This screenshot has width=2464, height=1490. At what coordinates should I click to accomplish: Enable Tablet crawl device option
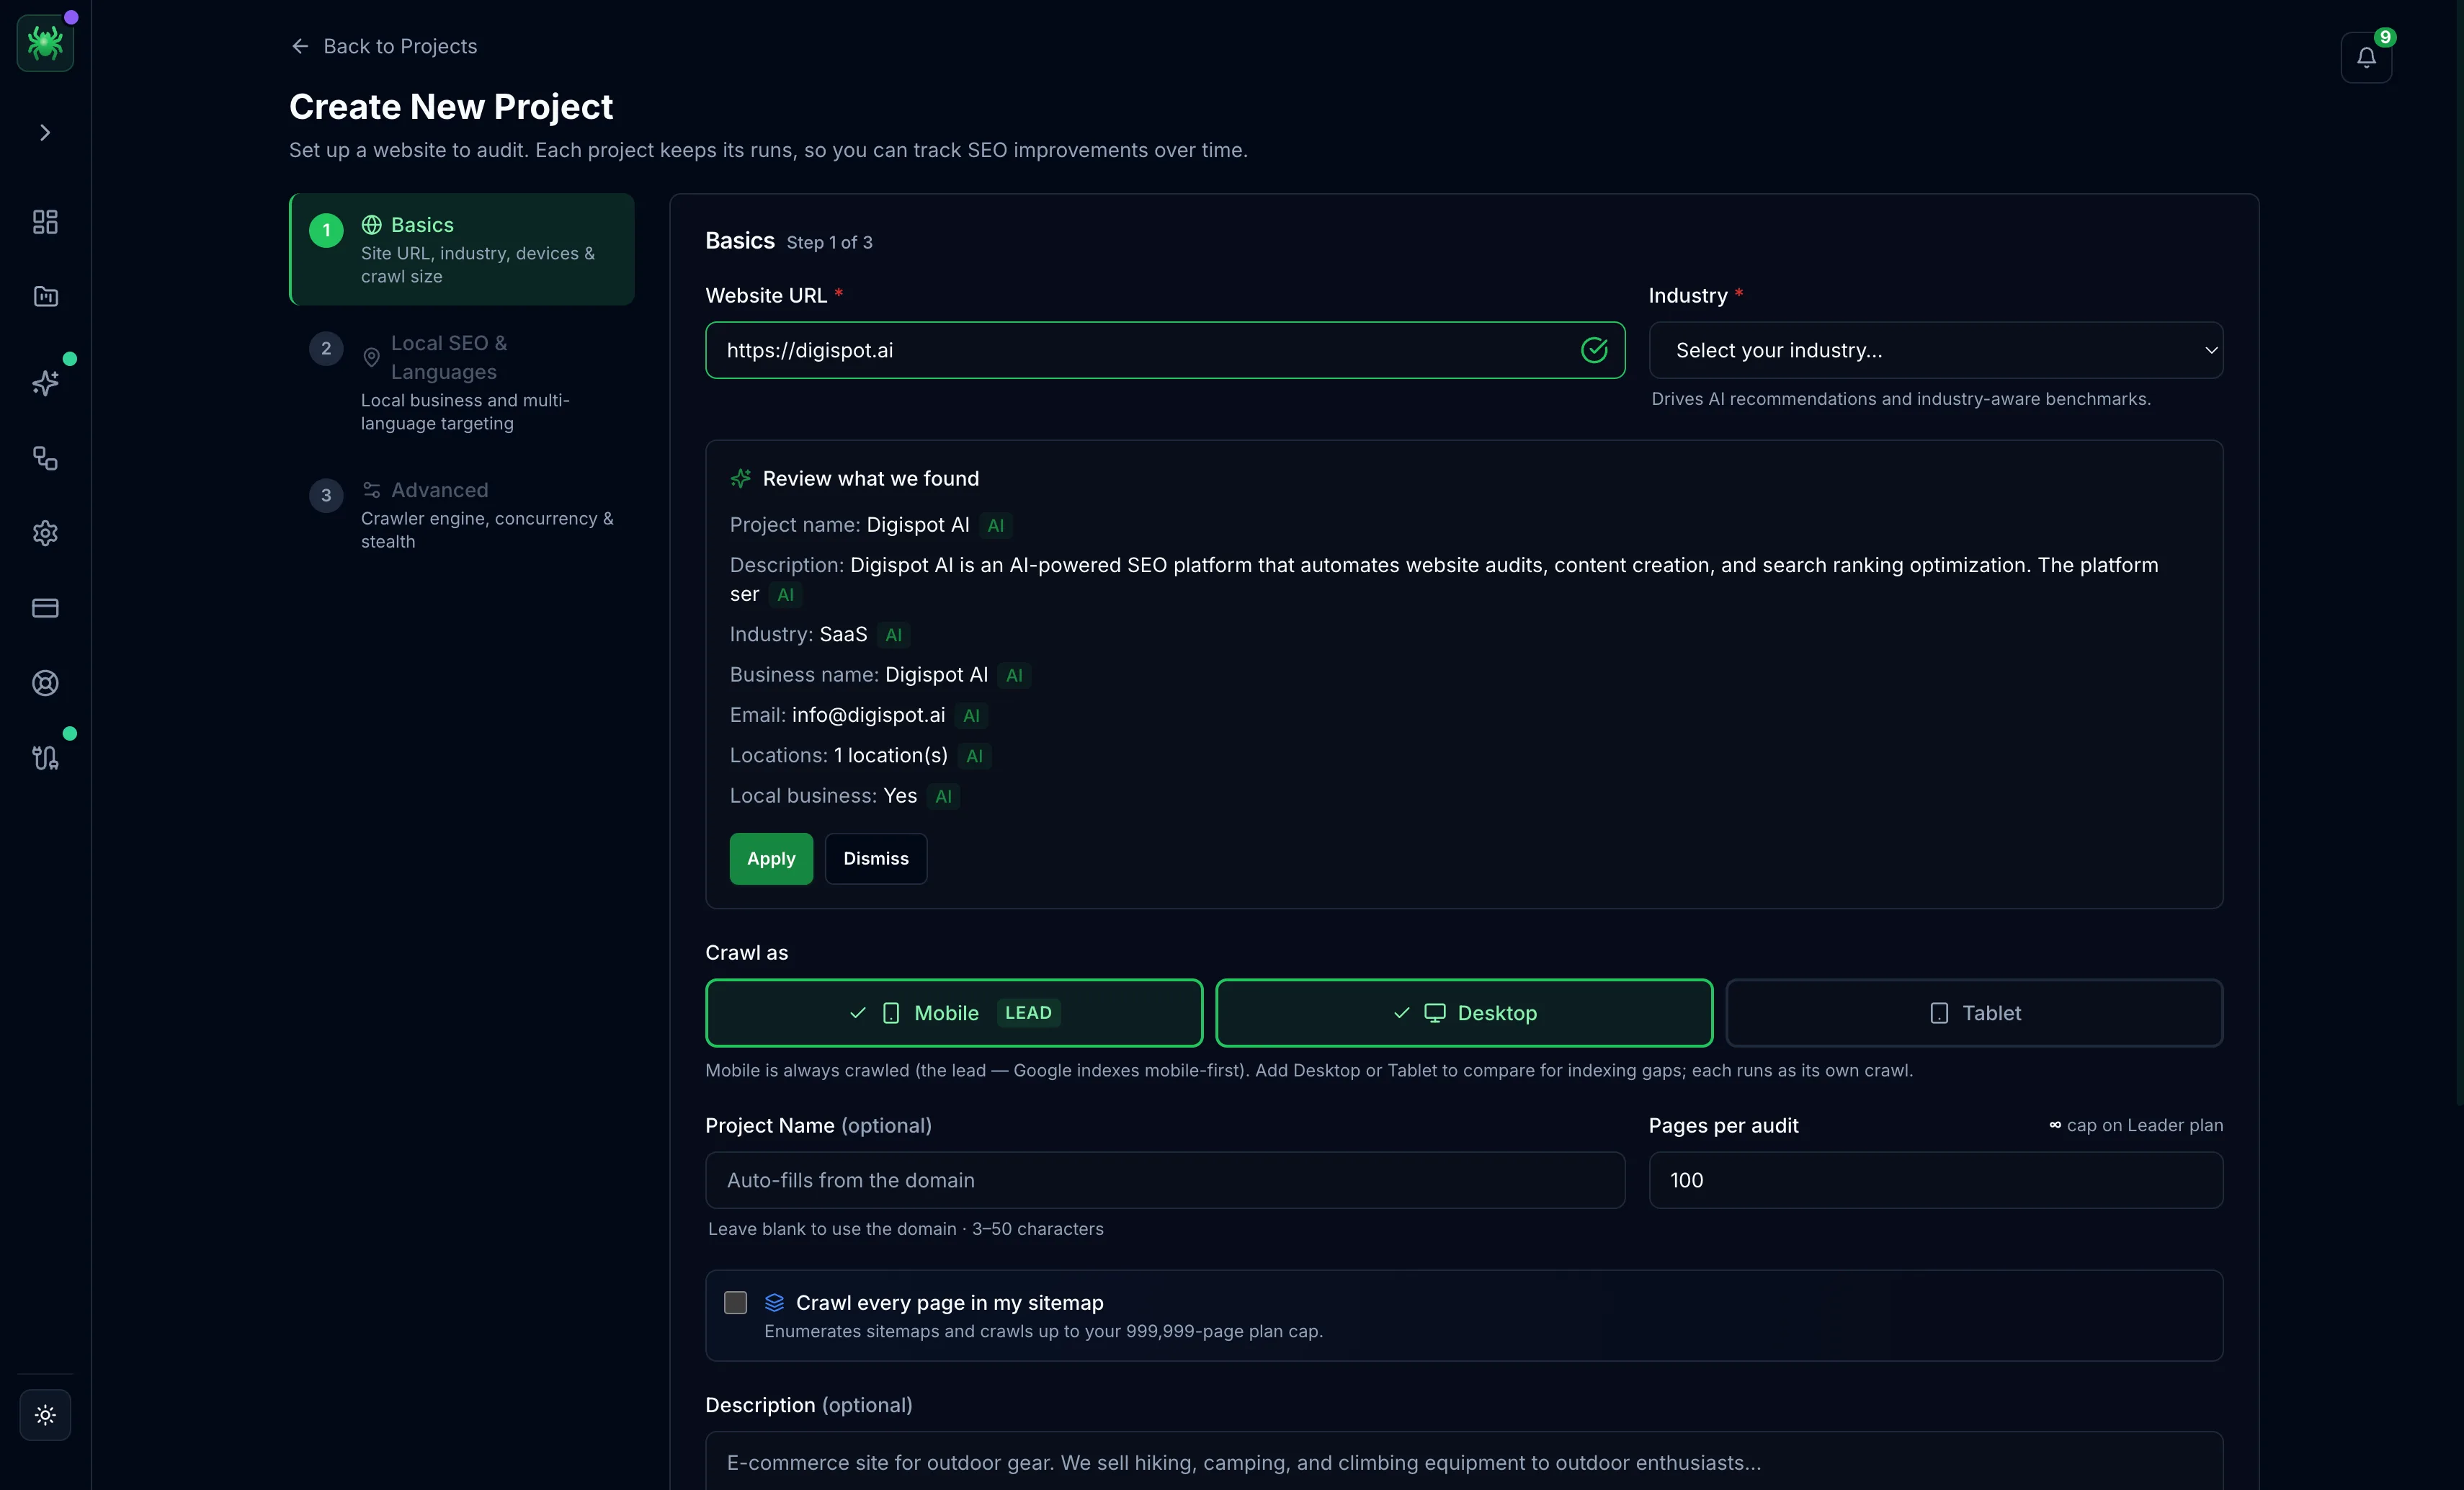(1974, 1013)
